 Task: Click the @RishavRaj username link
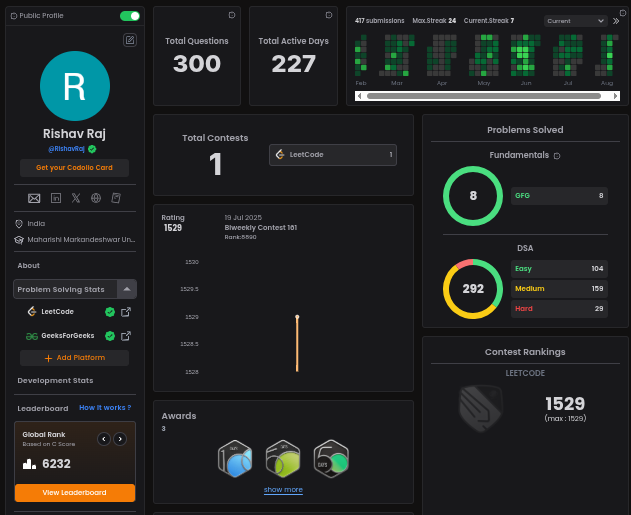(66, 149)
